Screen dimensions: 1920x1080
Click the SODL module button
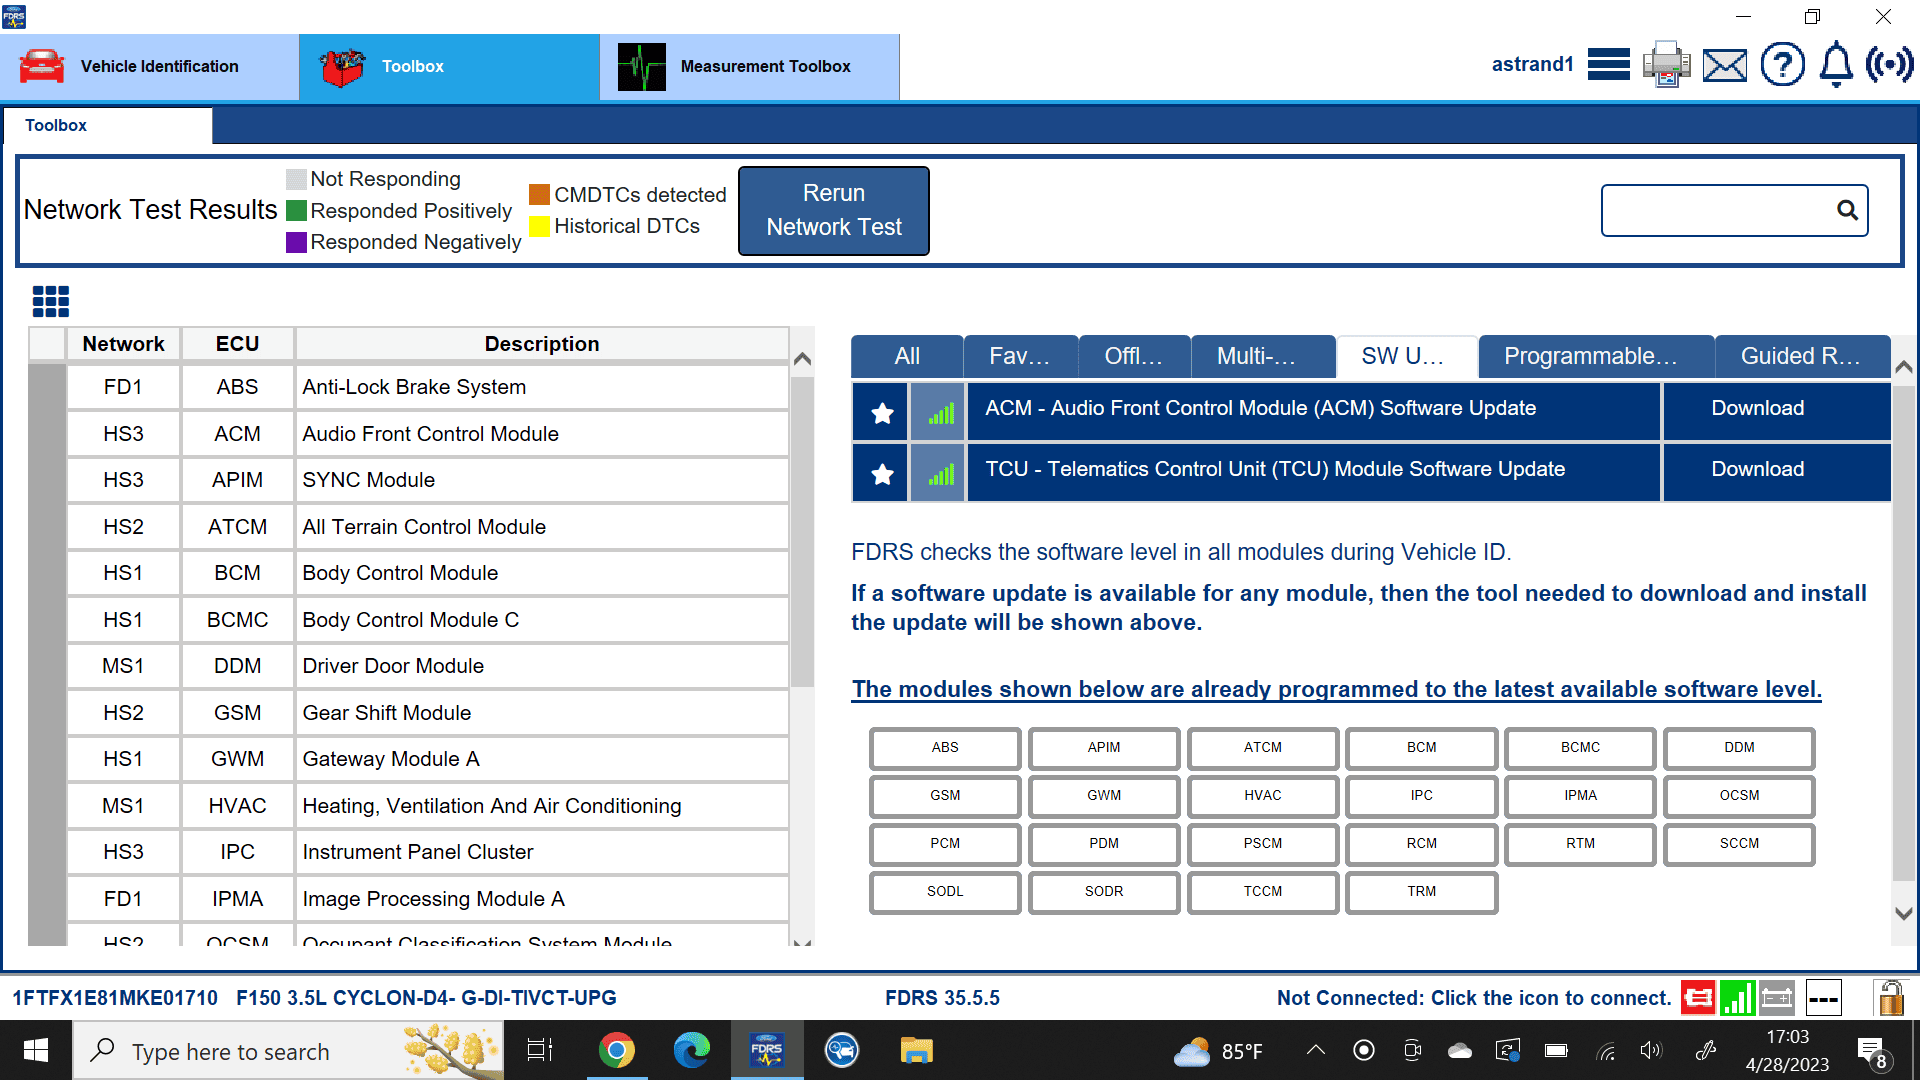click(x=945, y=891)
